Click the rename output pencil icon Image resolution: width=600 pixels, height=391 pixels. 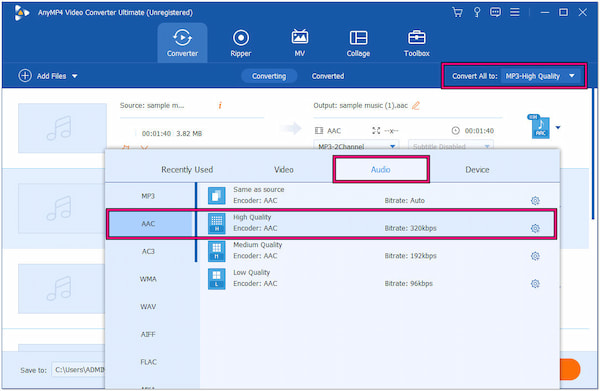[416, 106]
